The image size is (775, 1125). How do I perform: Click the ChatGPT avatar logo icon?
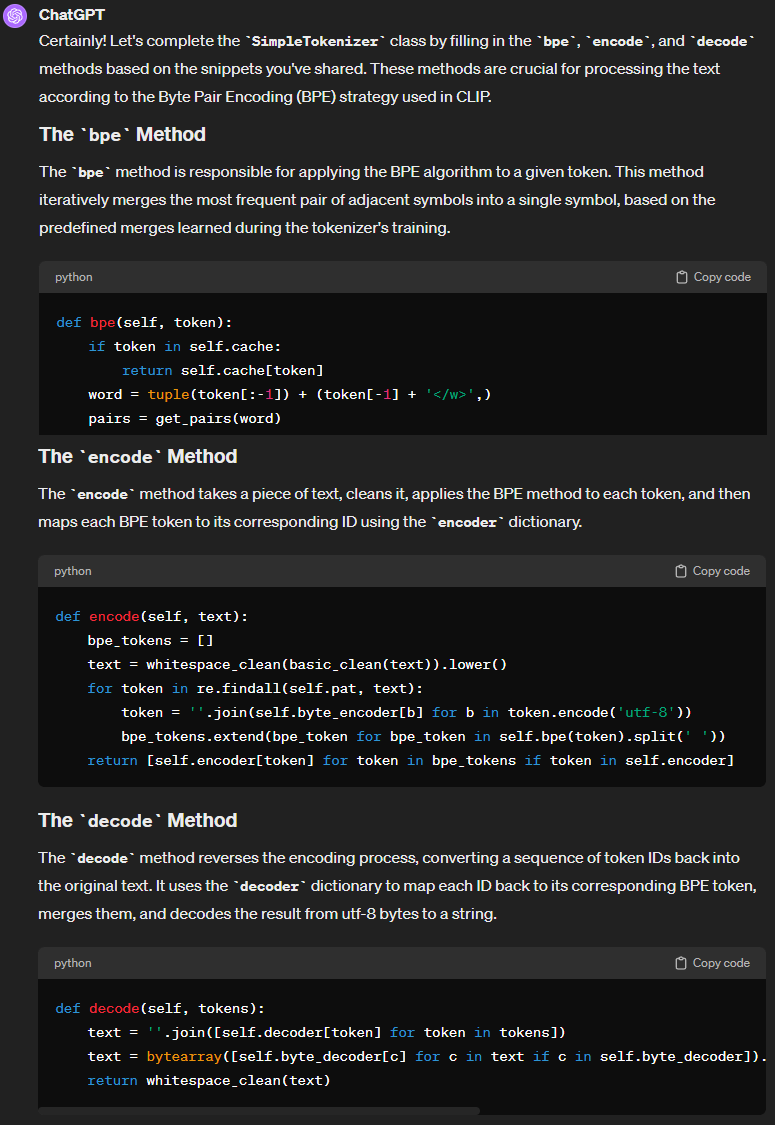15,15
